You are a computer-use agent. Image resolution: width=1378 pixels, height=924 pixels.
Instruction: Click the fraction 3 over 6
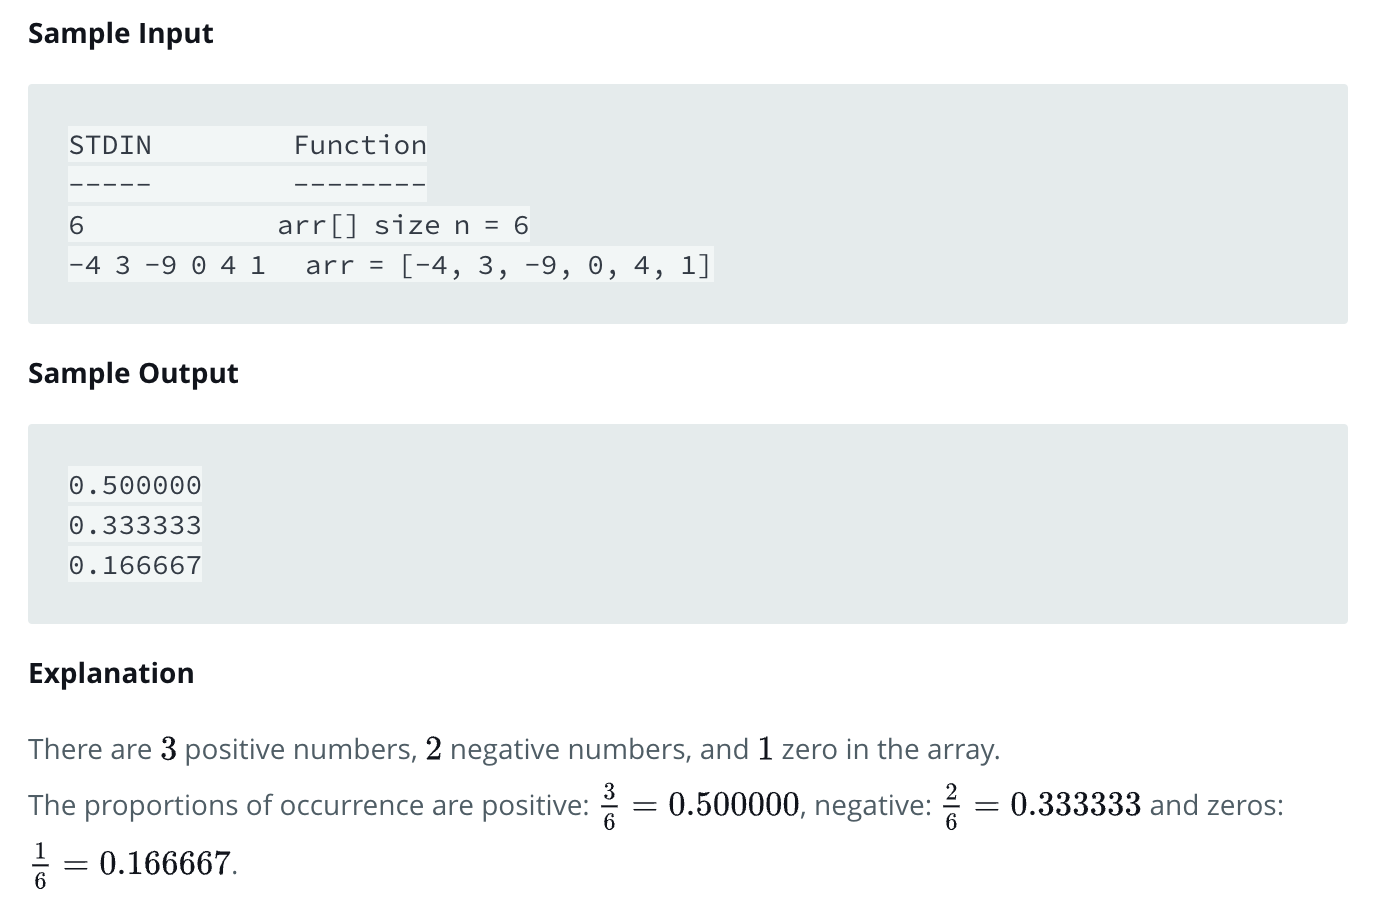coord(609,806)
